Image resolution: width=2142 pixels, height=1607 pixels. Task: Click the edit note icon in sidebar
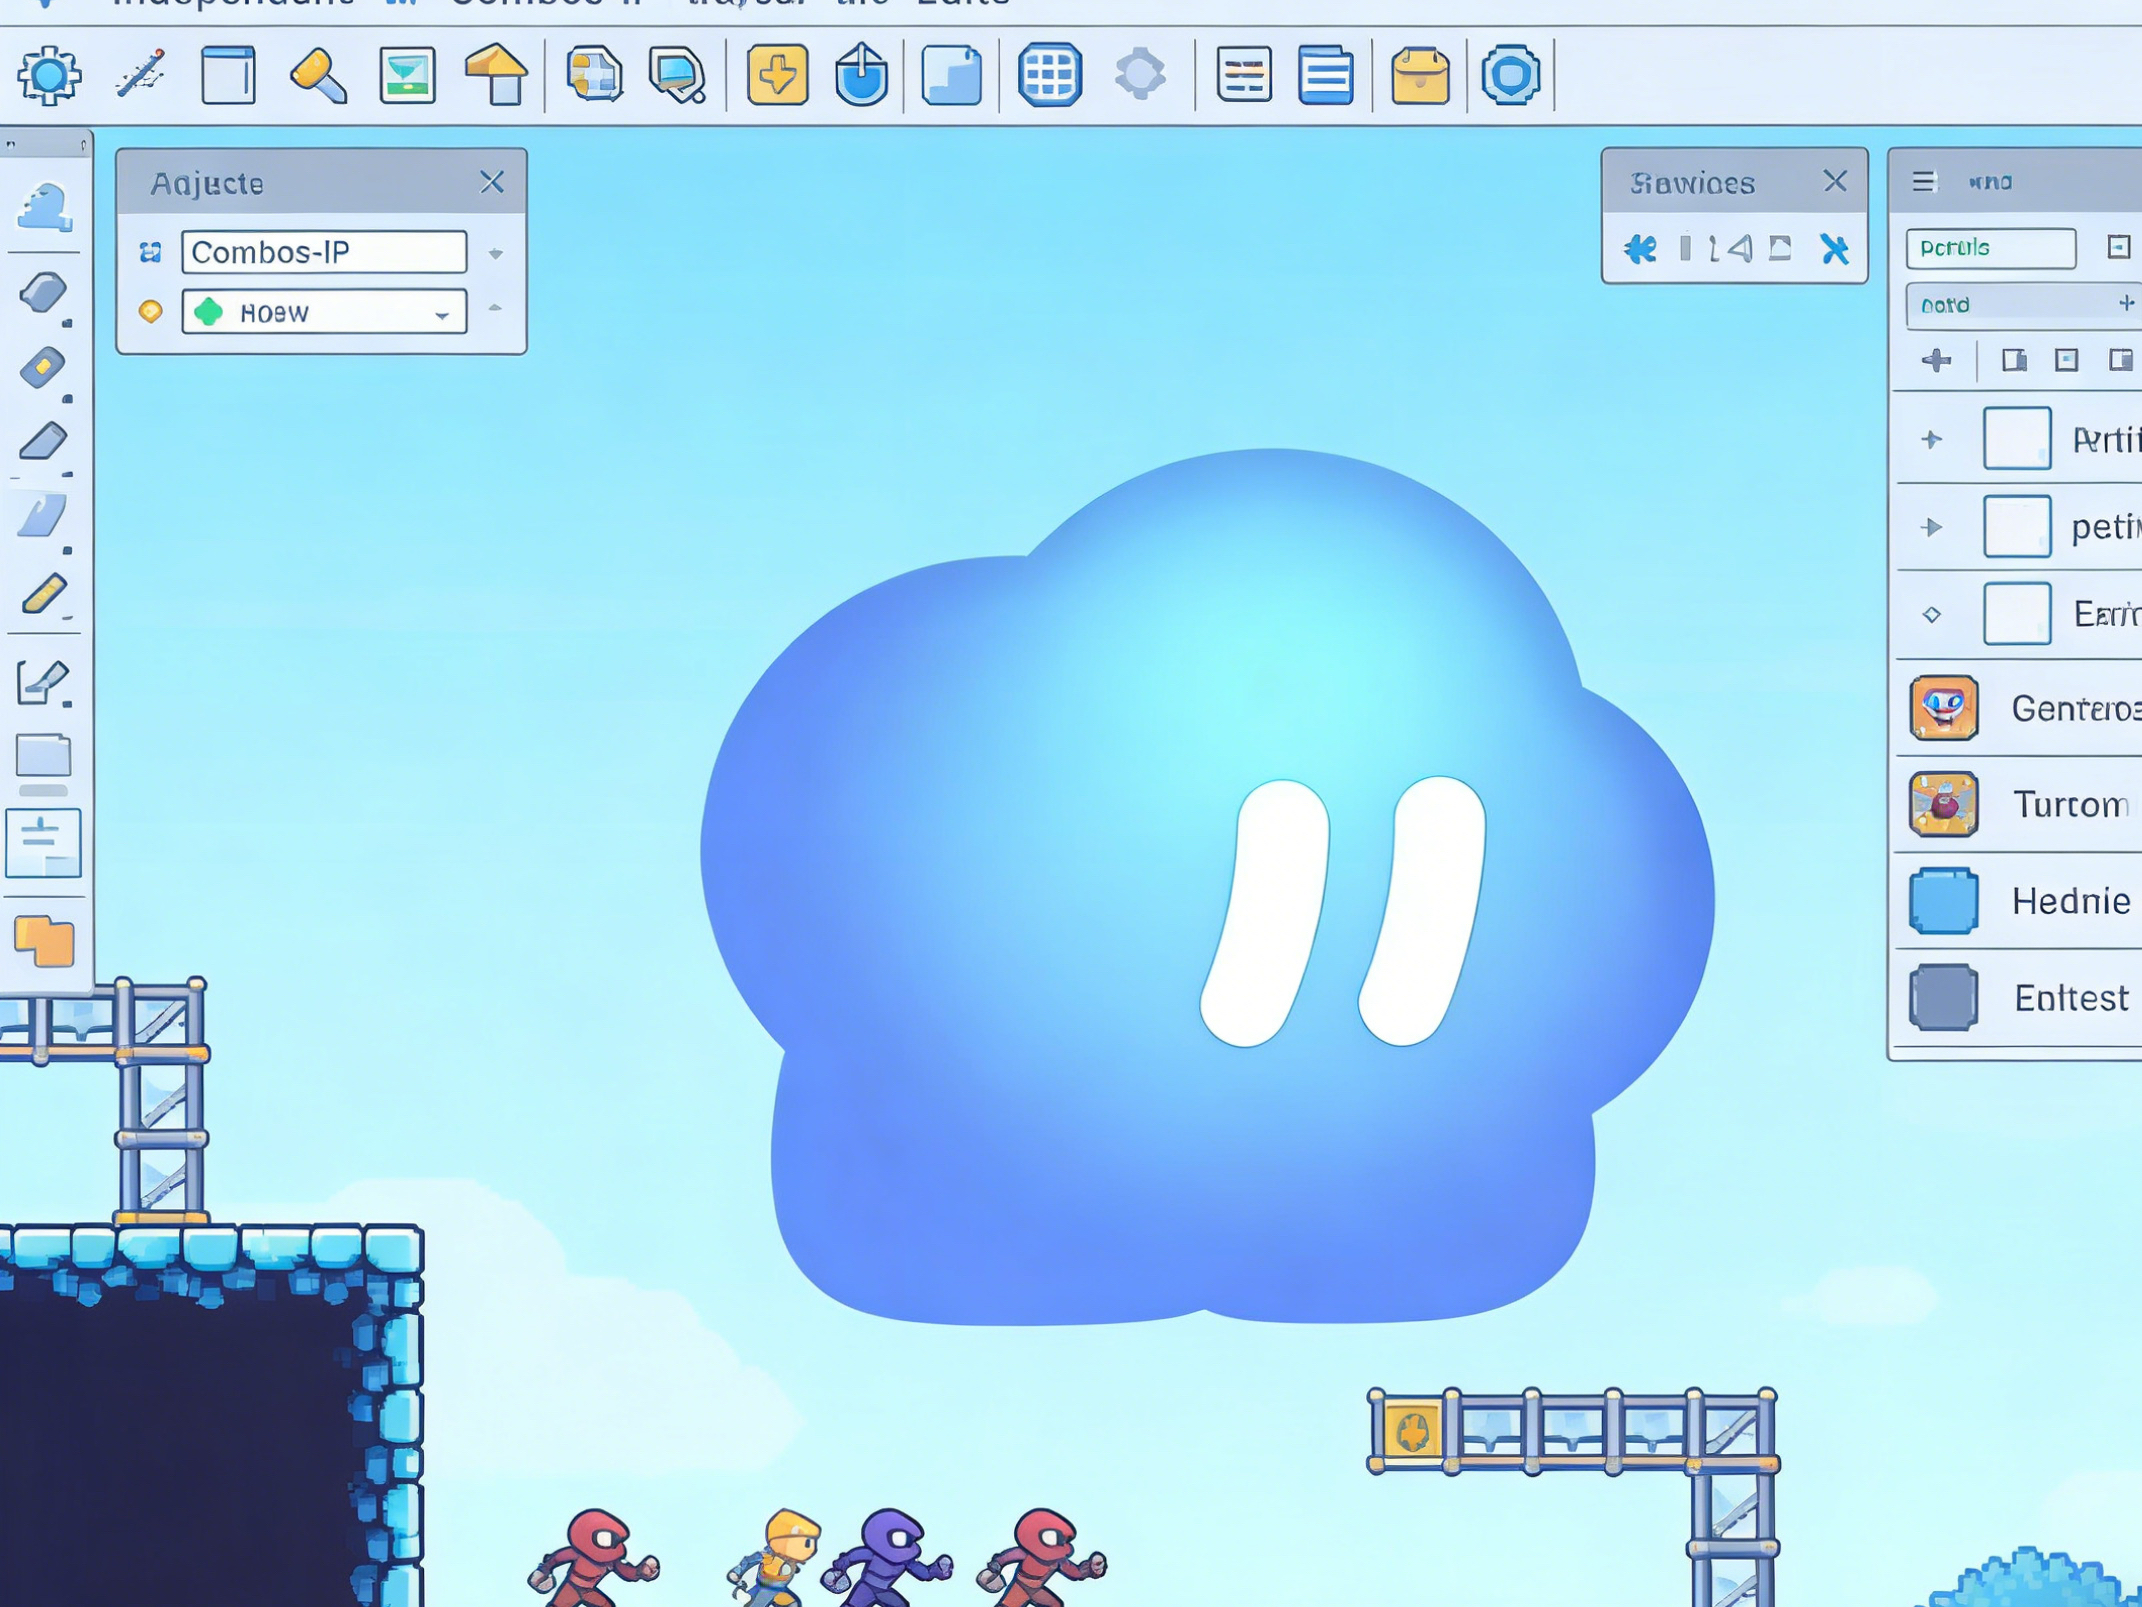[x=44, y=683]
